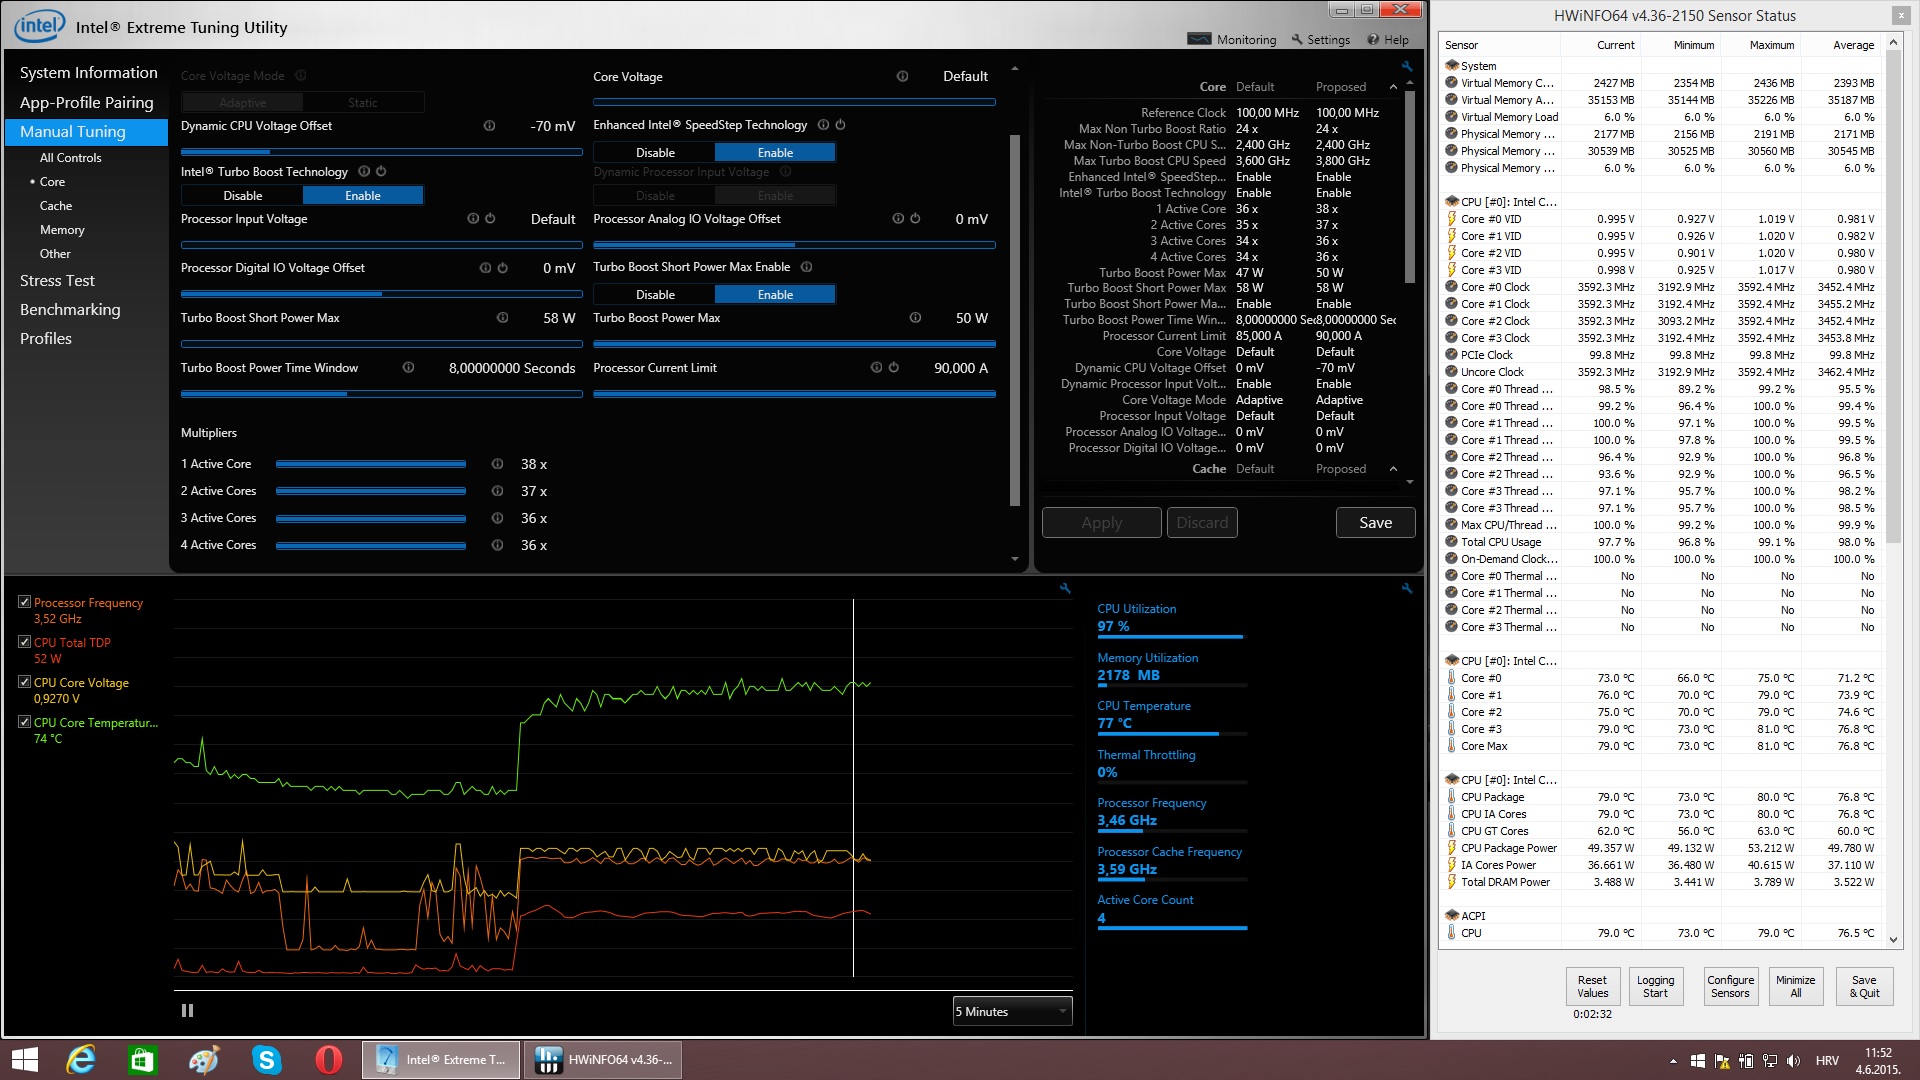Image resolution: width=1920 pixels, height=1080 pixels.
Task: Click Core #0 VID sensor icon in HWiNFO
Action: click(1451, 219)
